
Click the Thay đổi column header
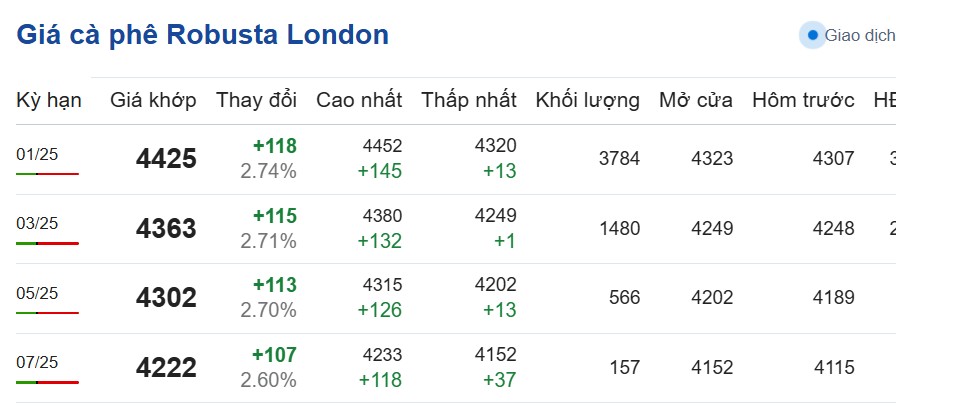coord(256,100)
